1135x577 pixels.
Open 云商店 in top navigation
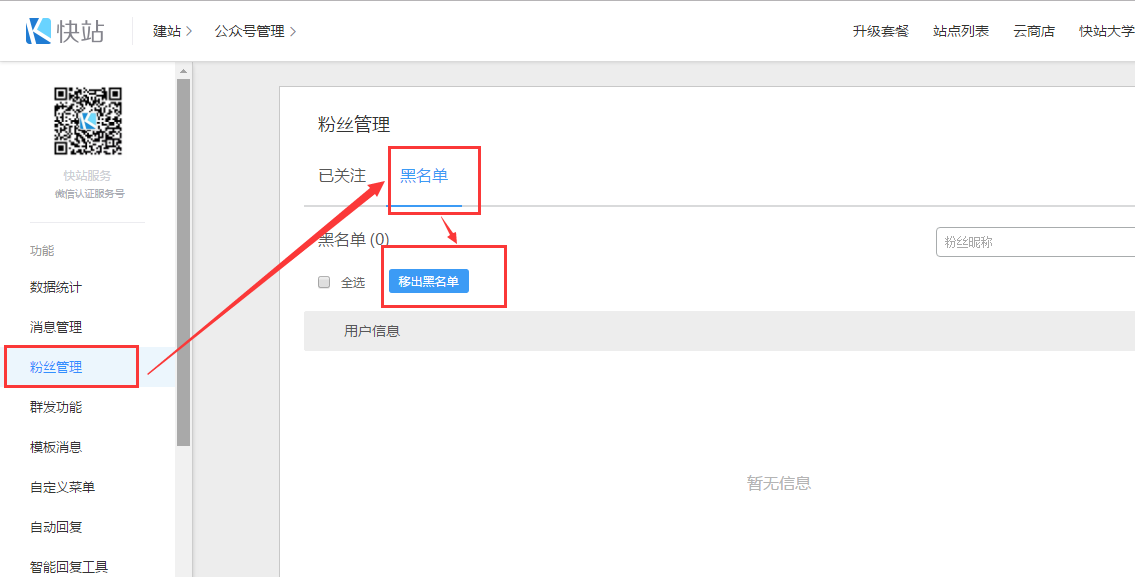pyautogui.click(x=1033, y=31)
